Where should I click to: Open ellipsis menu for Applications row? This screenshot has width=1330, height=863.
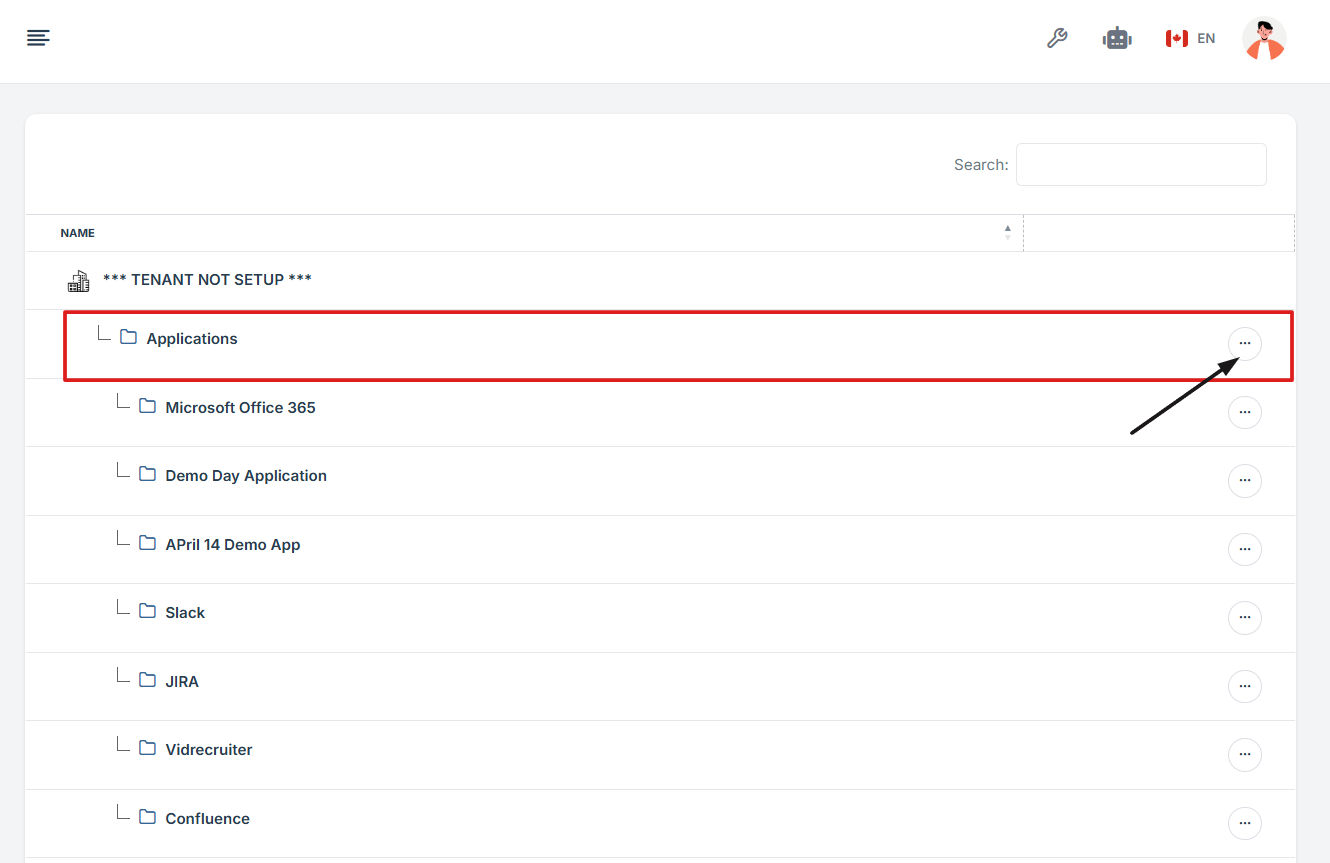(x=1244, y=343)
